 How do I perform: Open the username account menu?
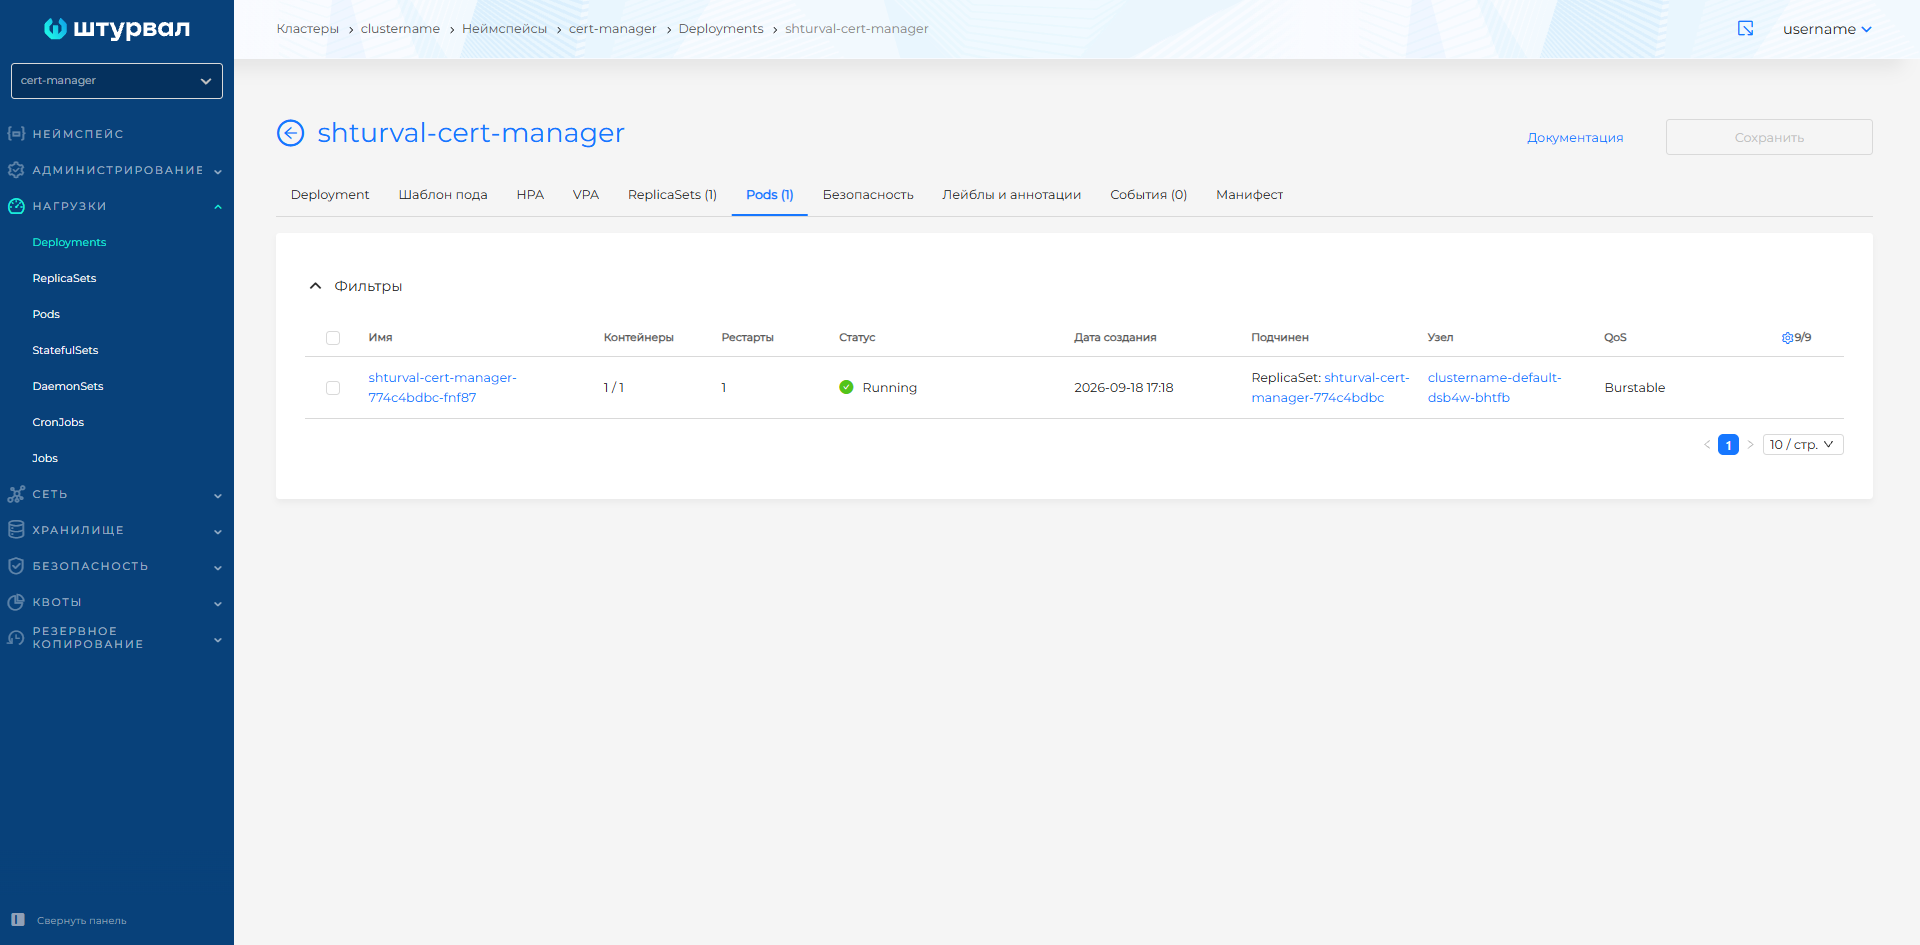1827,29
